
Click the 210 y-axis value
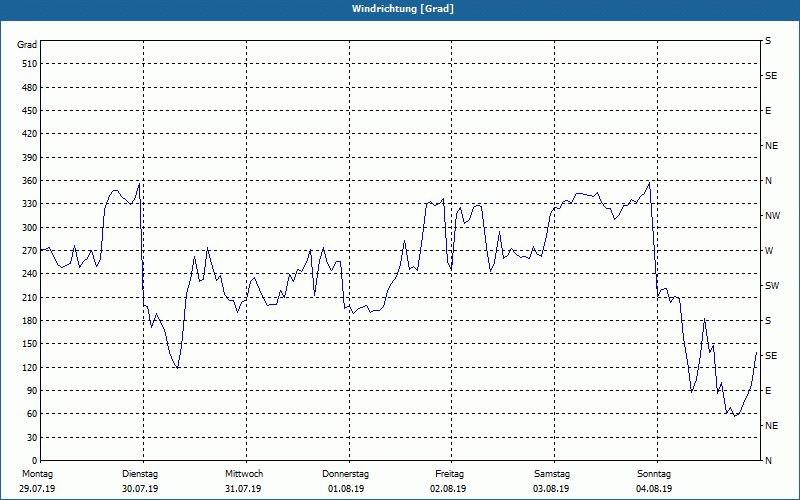30,297
